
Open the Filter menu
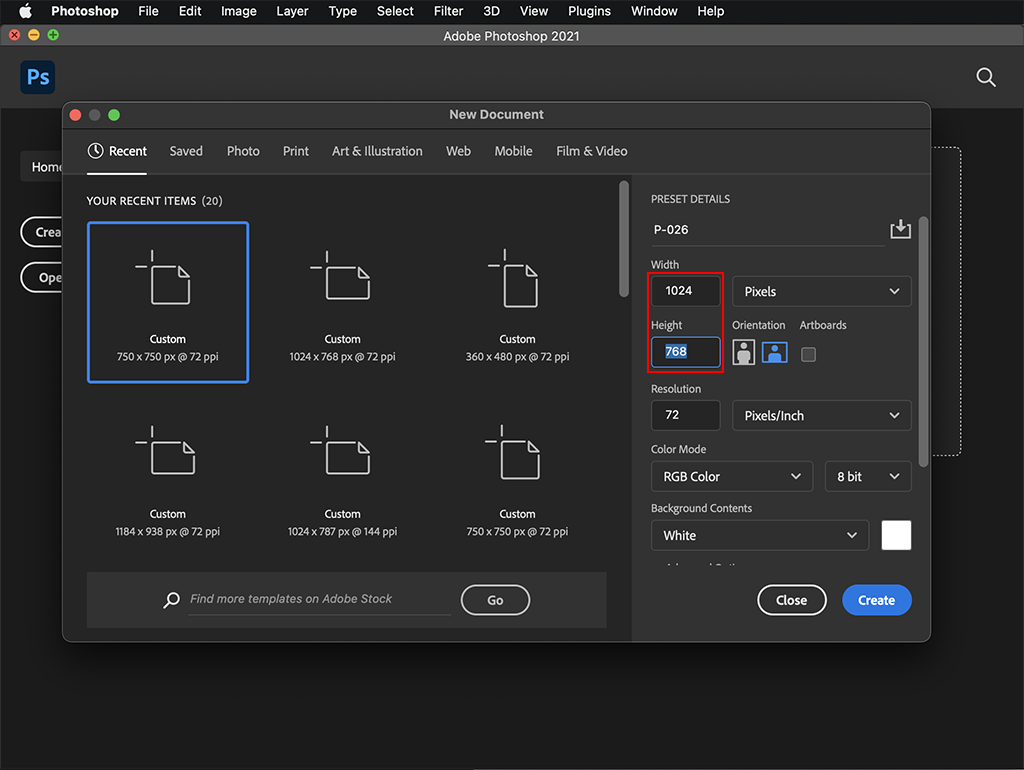(448, 11)
